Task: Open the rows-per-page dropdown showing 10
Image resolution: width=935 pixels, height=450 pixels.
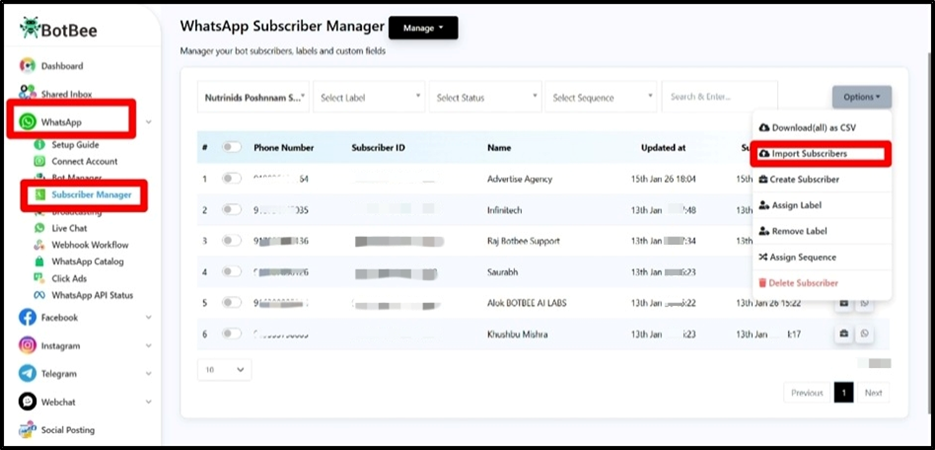Action: (x=225, y=370)
